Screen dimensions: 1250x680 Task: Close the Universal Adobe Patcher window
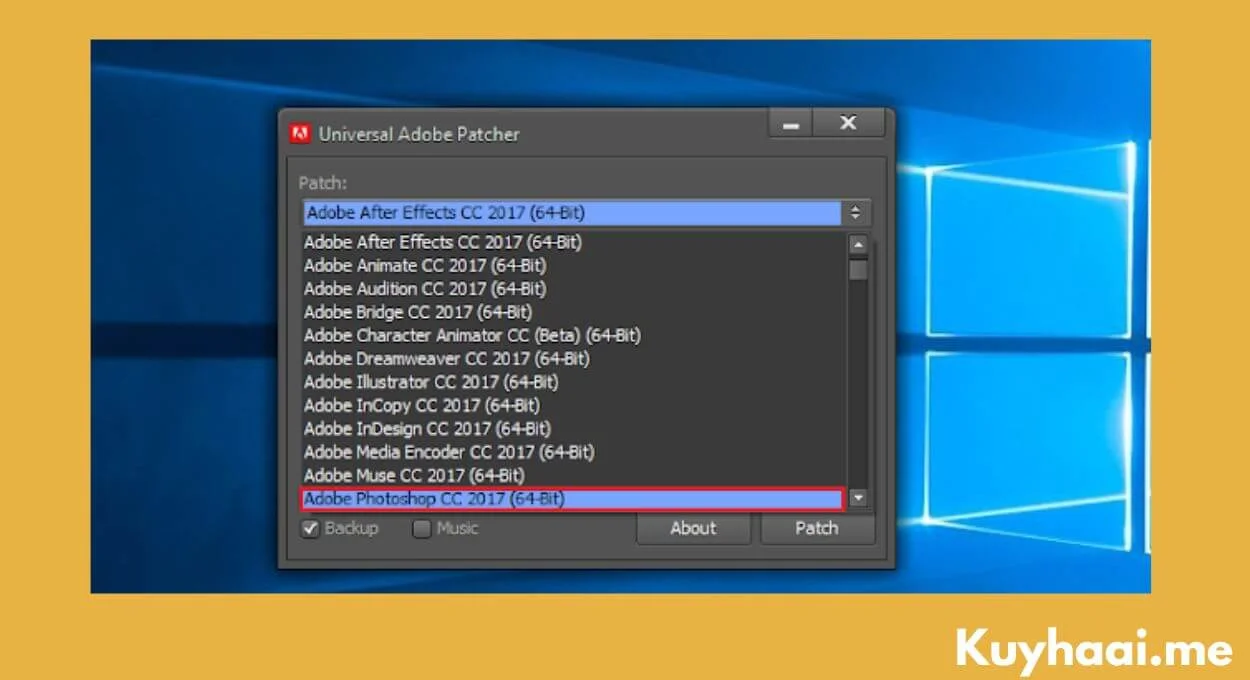click(x=849, y=123)
